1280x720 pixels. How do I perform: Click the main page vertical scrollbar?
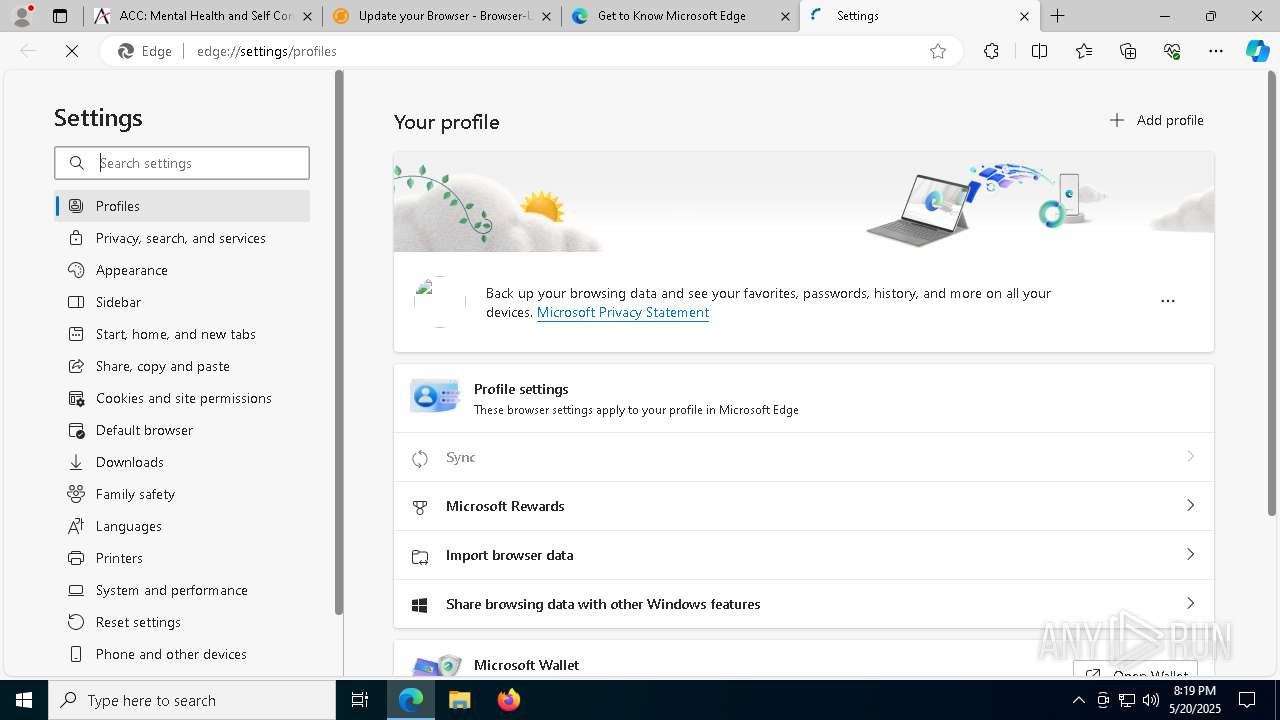point(1272,294)
